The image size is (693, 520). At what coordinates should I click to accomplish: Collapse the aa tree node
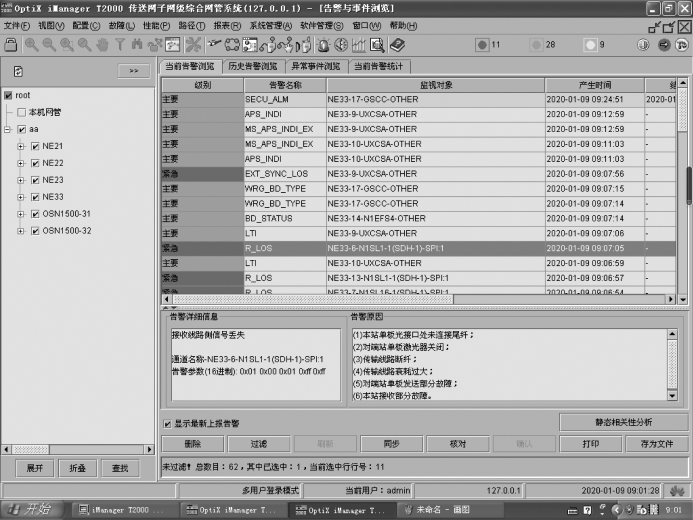pos(8,129)
